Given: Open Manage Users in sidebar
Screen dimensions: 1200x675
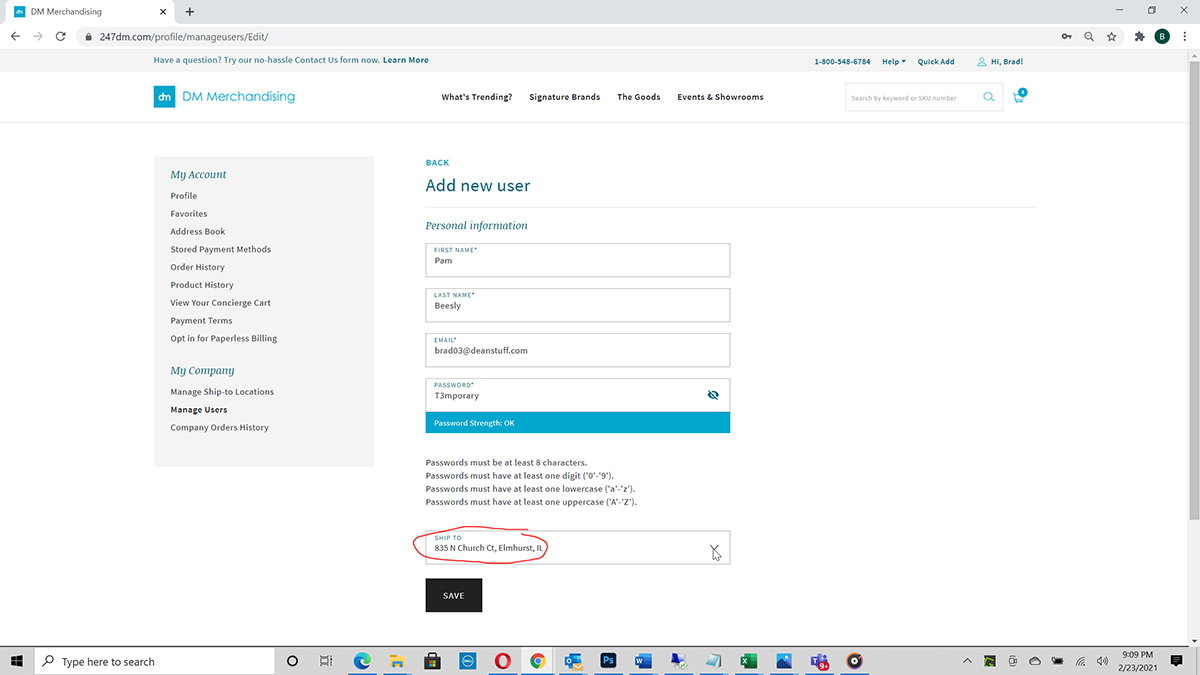Looking at the screenshot, I should (199, 410).
